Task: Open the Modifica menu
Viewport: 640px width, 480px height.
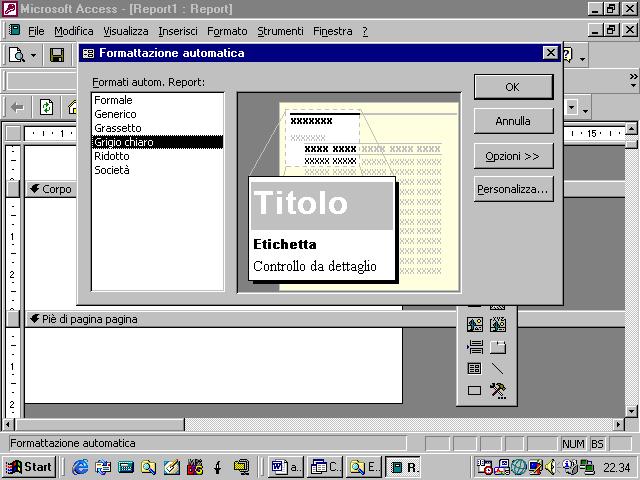Action: (x=73, y=31)
